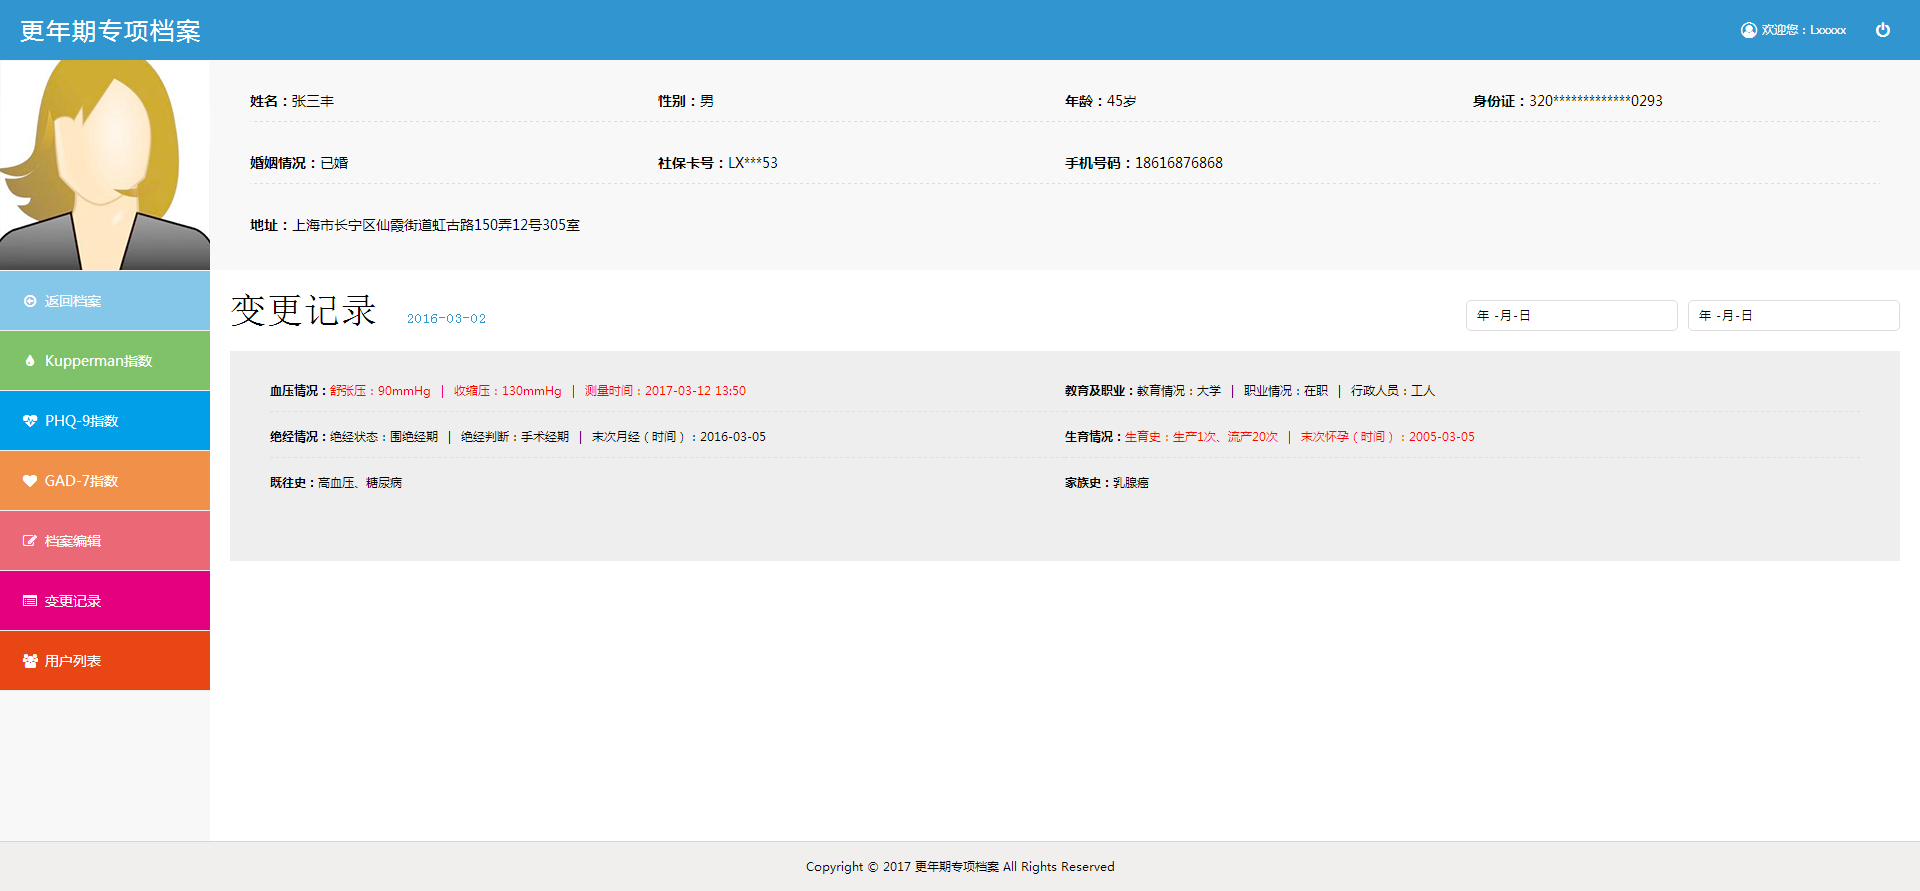The height and width of the screenshot is (891, 1920).
Task: Click the 更年期专项档案 header title
Action: [x=110, y=31]
